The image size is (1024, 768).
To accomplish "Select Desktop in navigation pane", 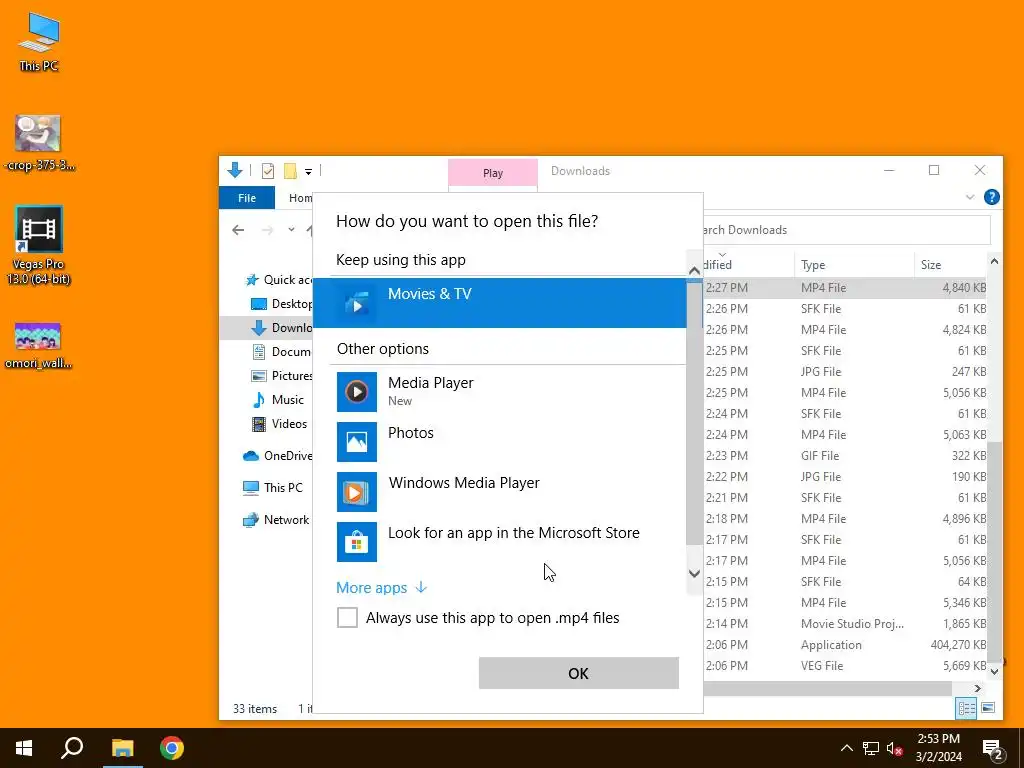I will click(282, 304).
